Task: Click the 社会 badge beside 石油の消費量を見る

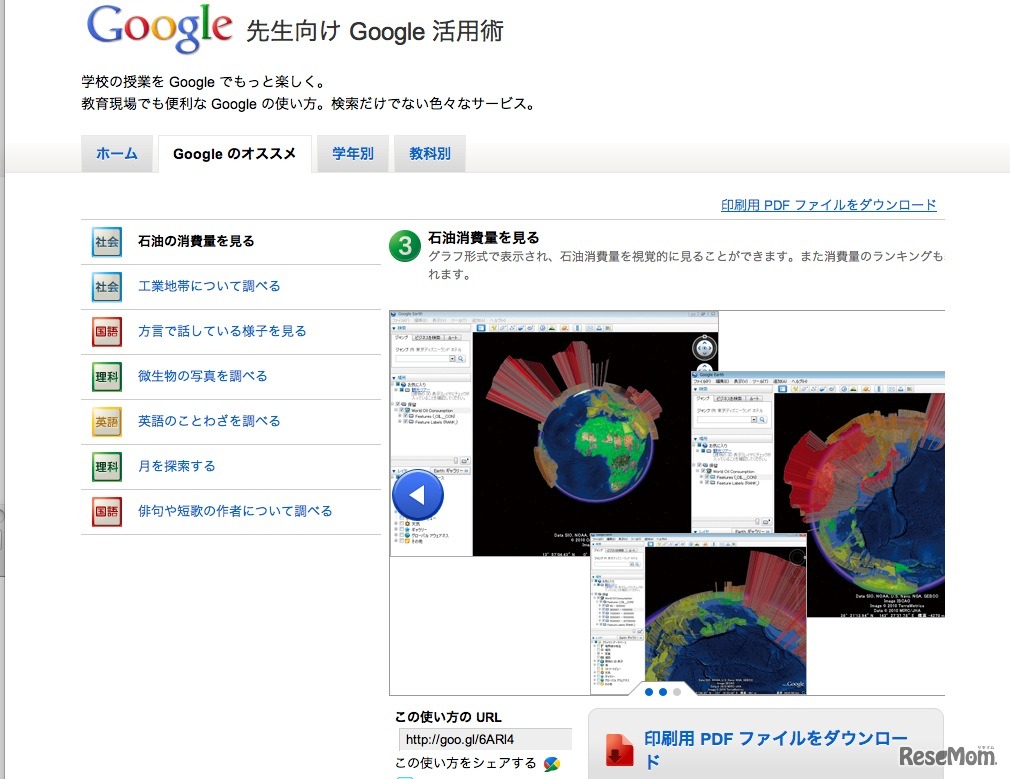Action: coord(106,241)
